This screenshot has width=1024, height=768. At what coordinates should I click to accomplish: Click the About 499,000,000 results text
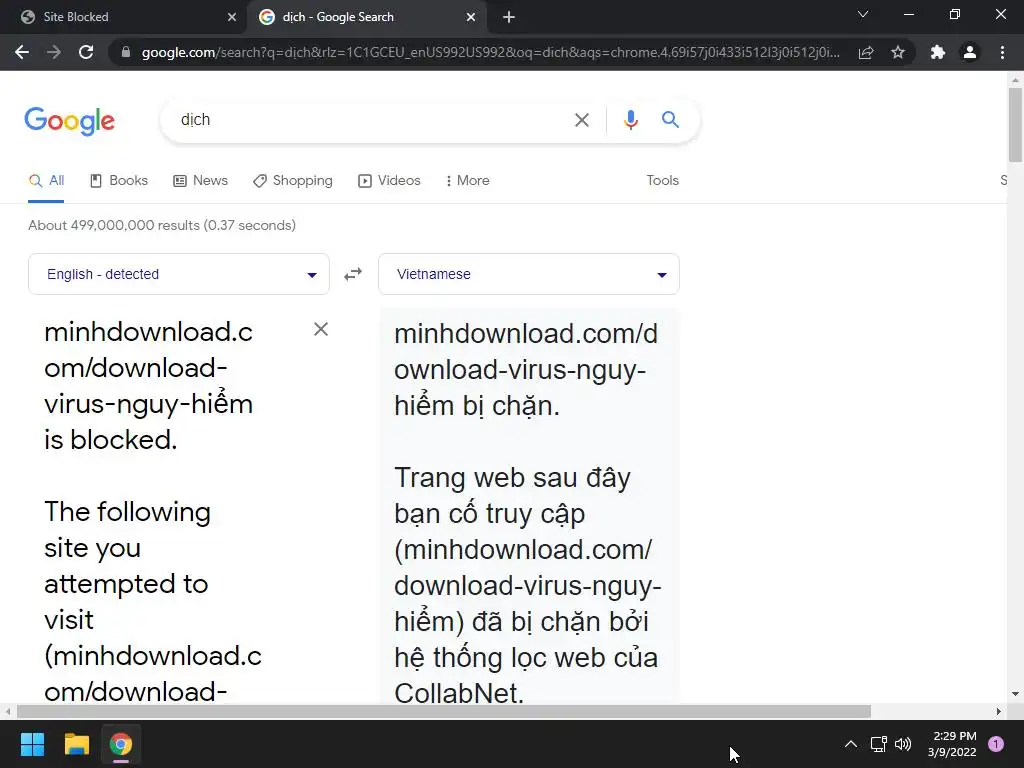coord(162,225)
